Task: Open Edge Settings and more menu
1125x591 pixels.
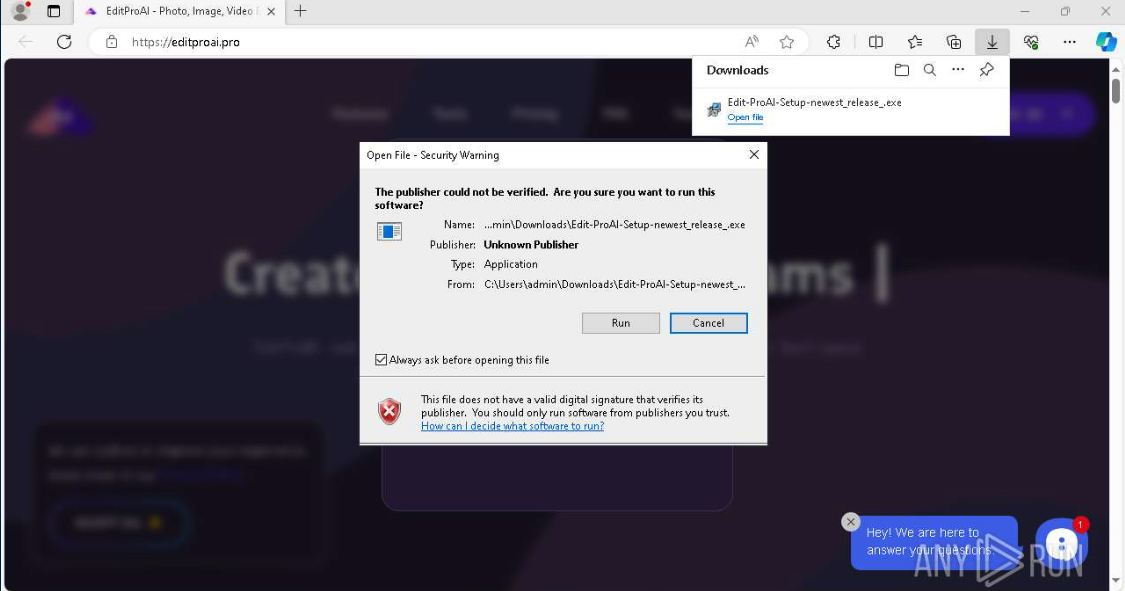Action: click(1070, 42)
